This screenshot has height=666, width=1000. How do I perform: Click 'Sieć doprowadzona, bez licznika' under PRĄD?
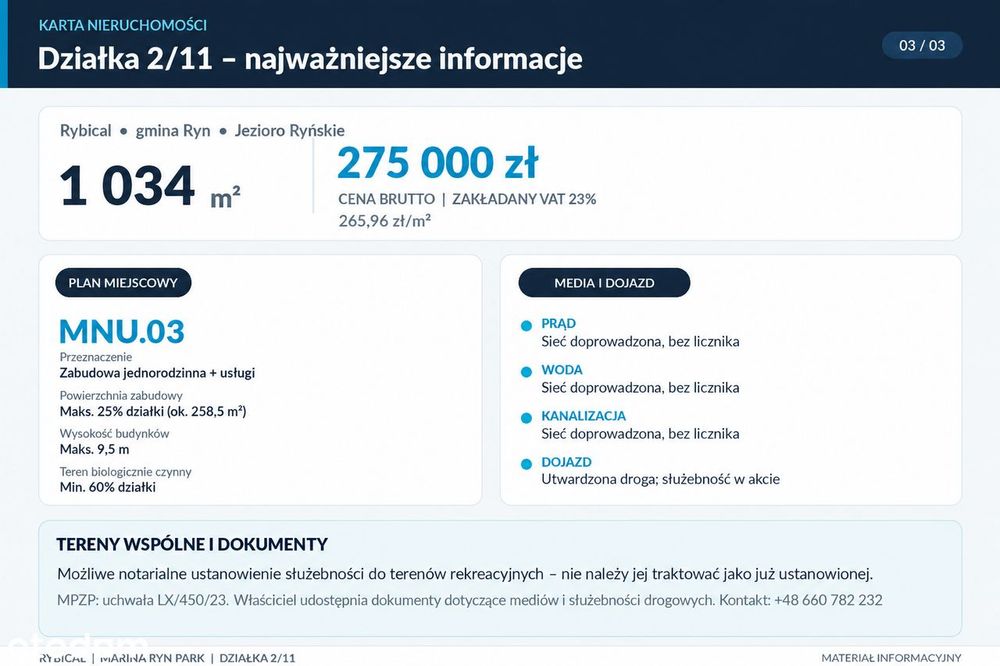(x=640, y=341)
